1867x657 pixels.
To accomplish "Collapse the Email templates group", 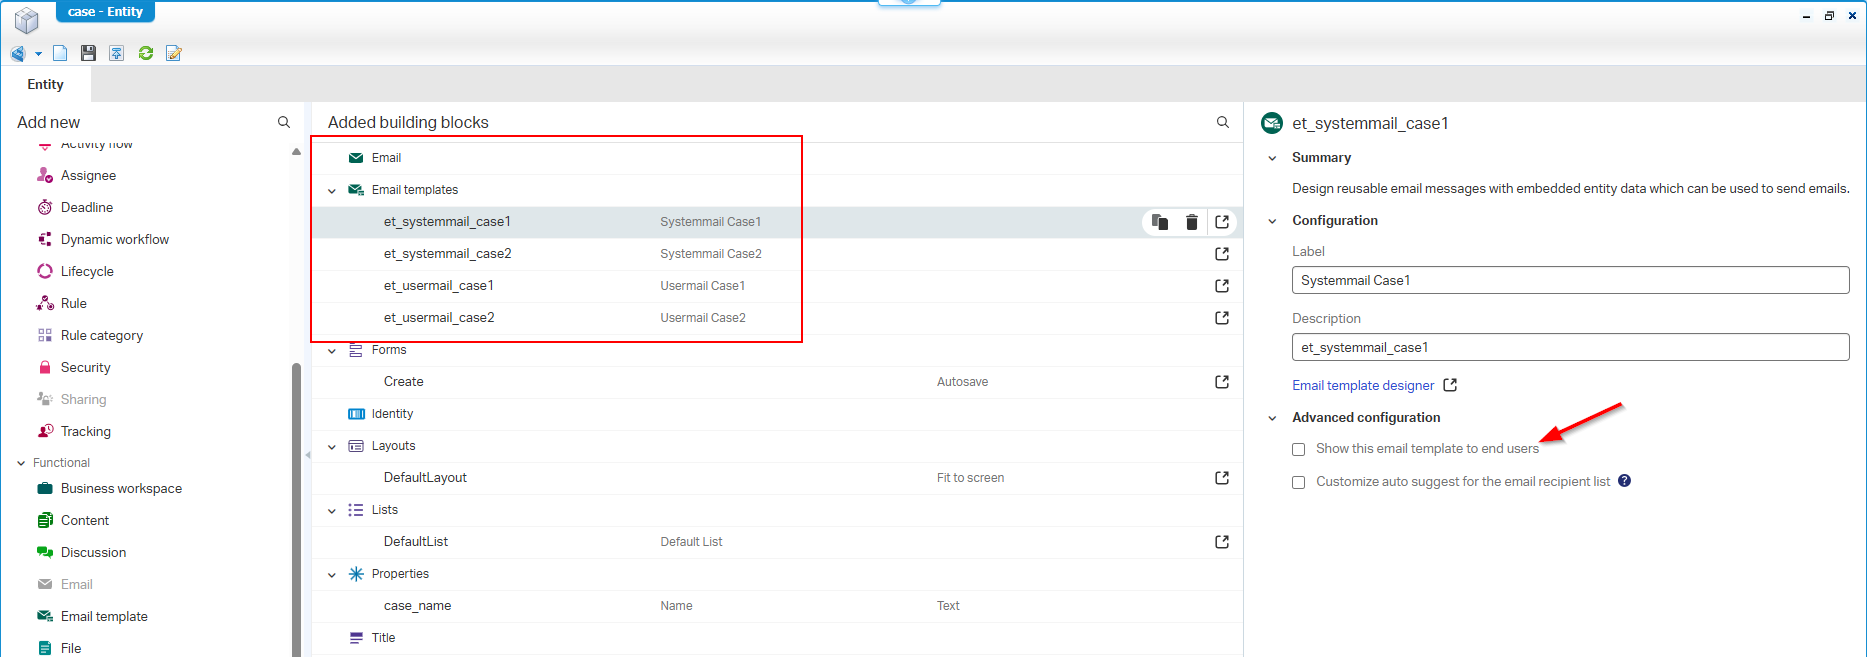I will (x=332, y=190).
